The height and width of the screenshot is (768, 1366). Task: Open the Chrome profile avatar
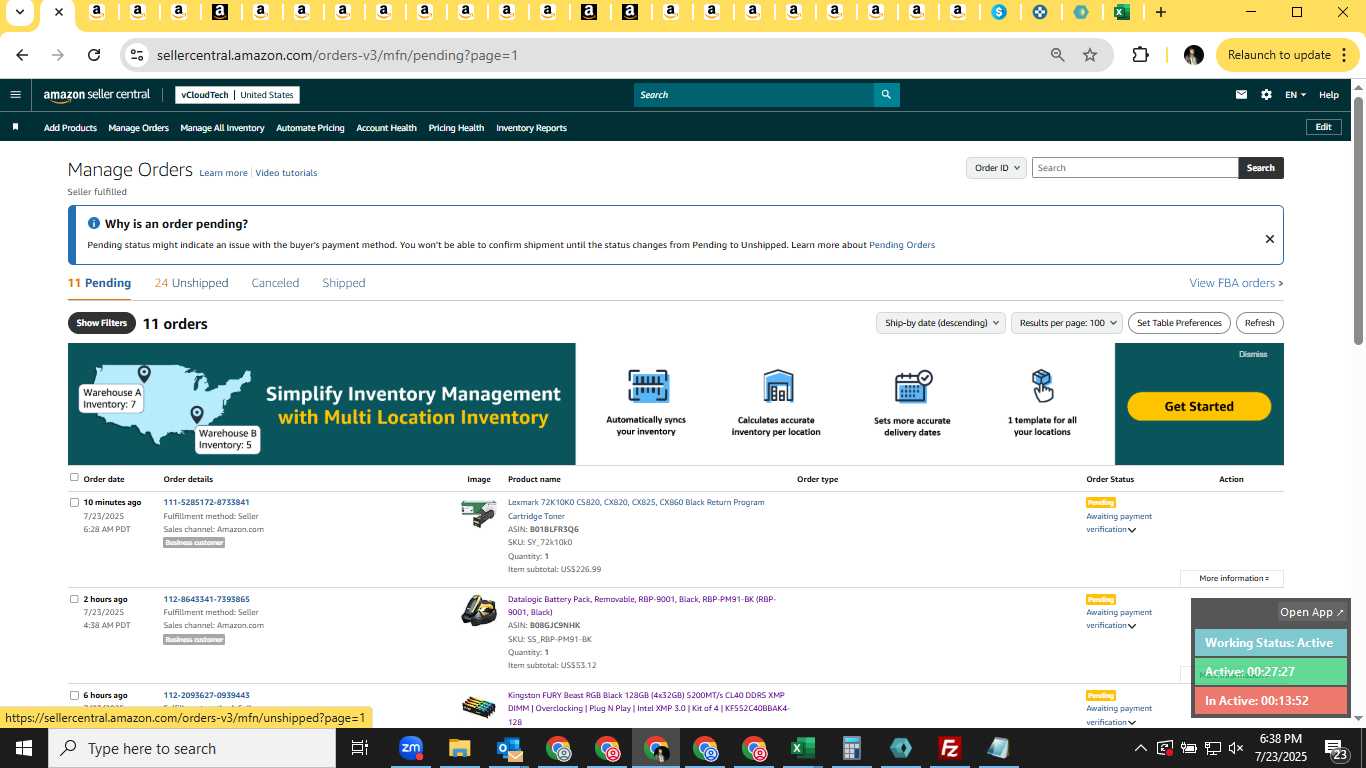[1193, 55]
